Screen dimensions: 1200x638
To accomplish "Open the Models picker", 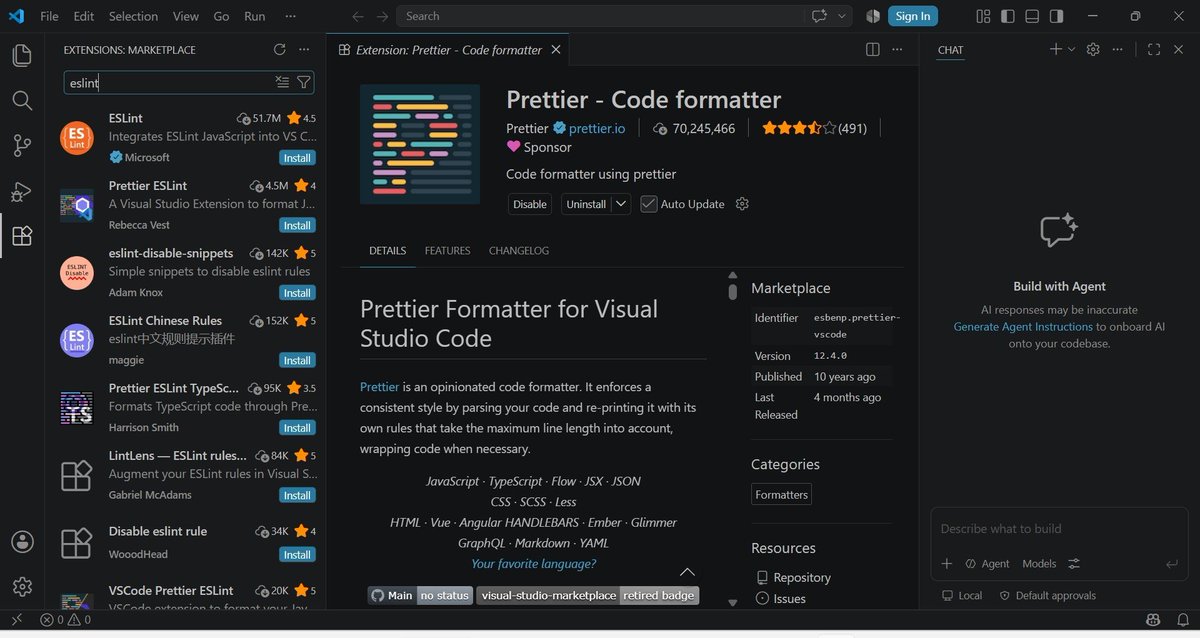I will click(1039, 564).
